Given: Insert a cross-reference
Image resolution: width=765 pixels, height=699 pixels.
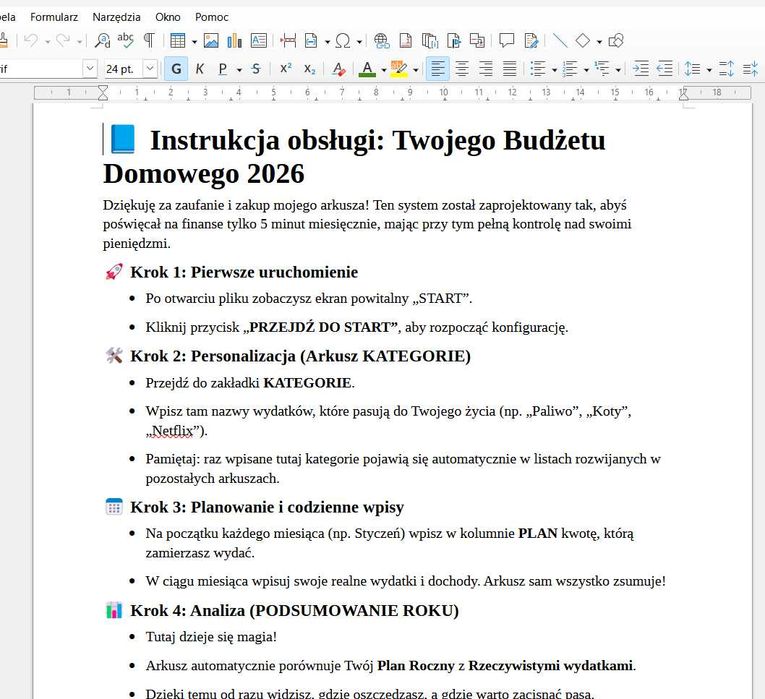Looking at the screenshot, I should pos(477,41).
